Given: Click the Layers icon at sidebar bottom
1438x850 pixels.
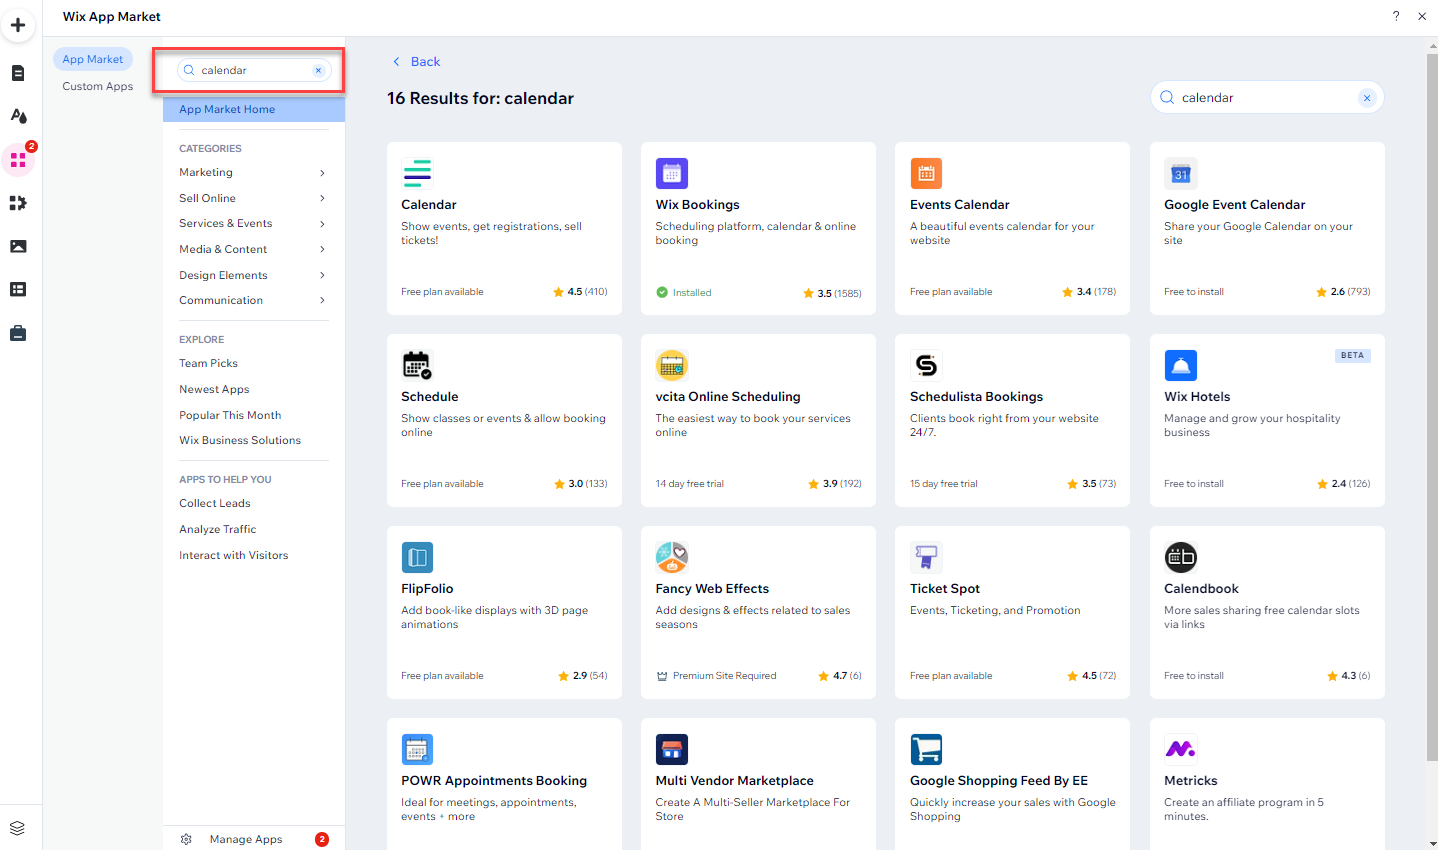Looking at the screenshot, I should click(18, 827).
